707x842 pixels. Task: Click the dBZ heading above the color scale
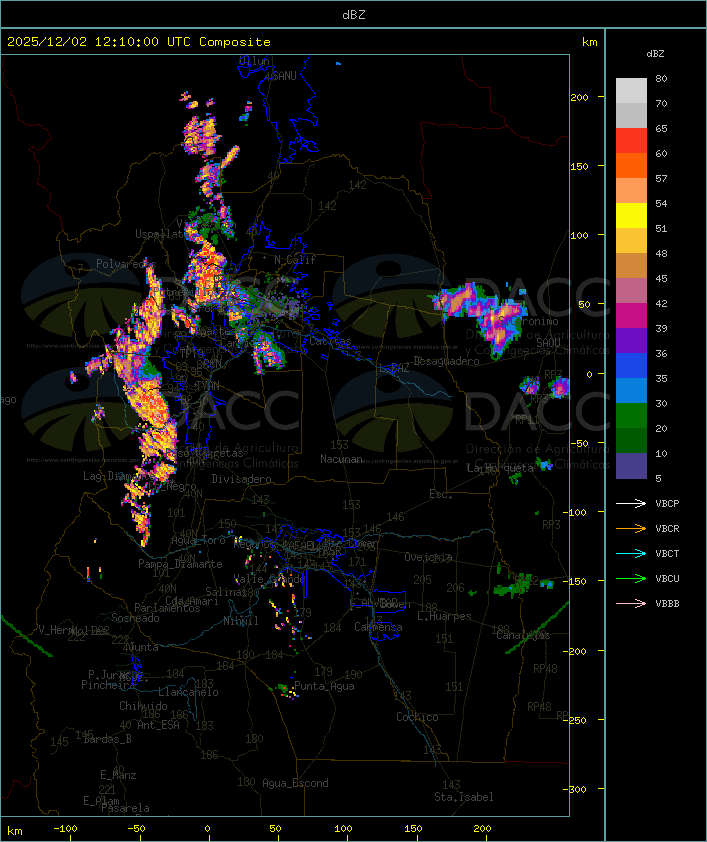click(655, 54)
